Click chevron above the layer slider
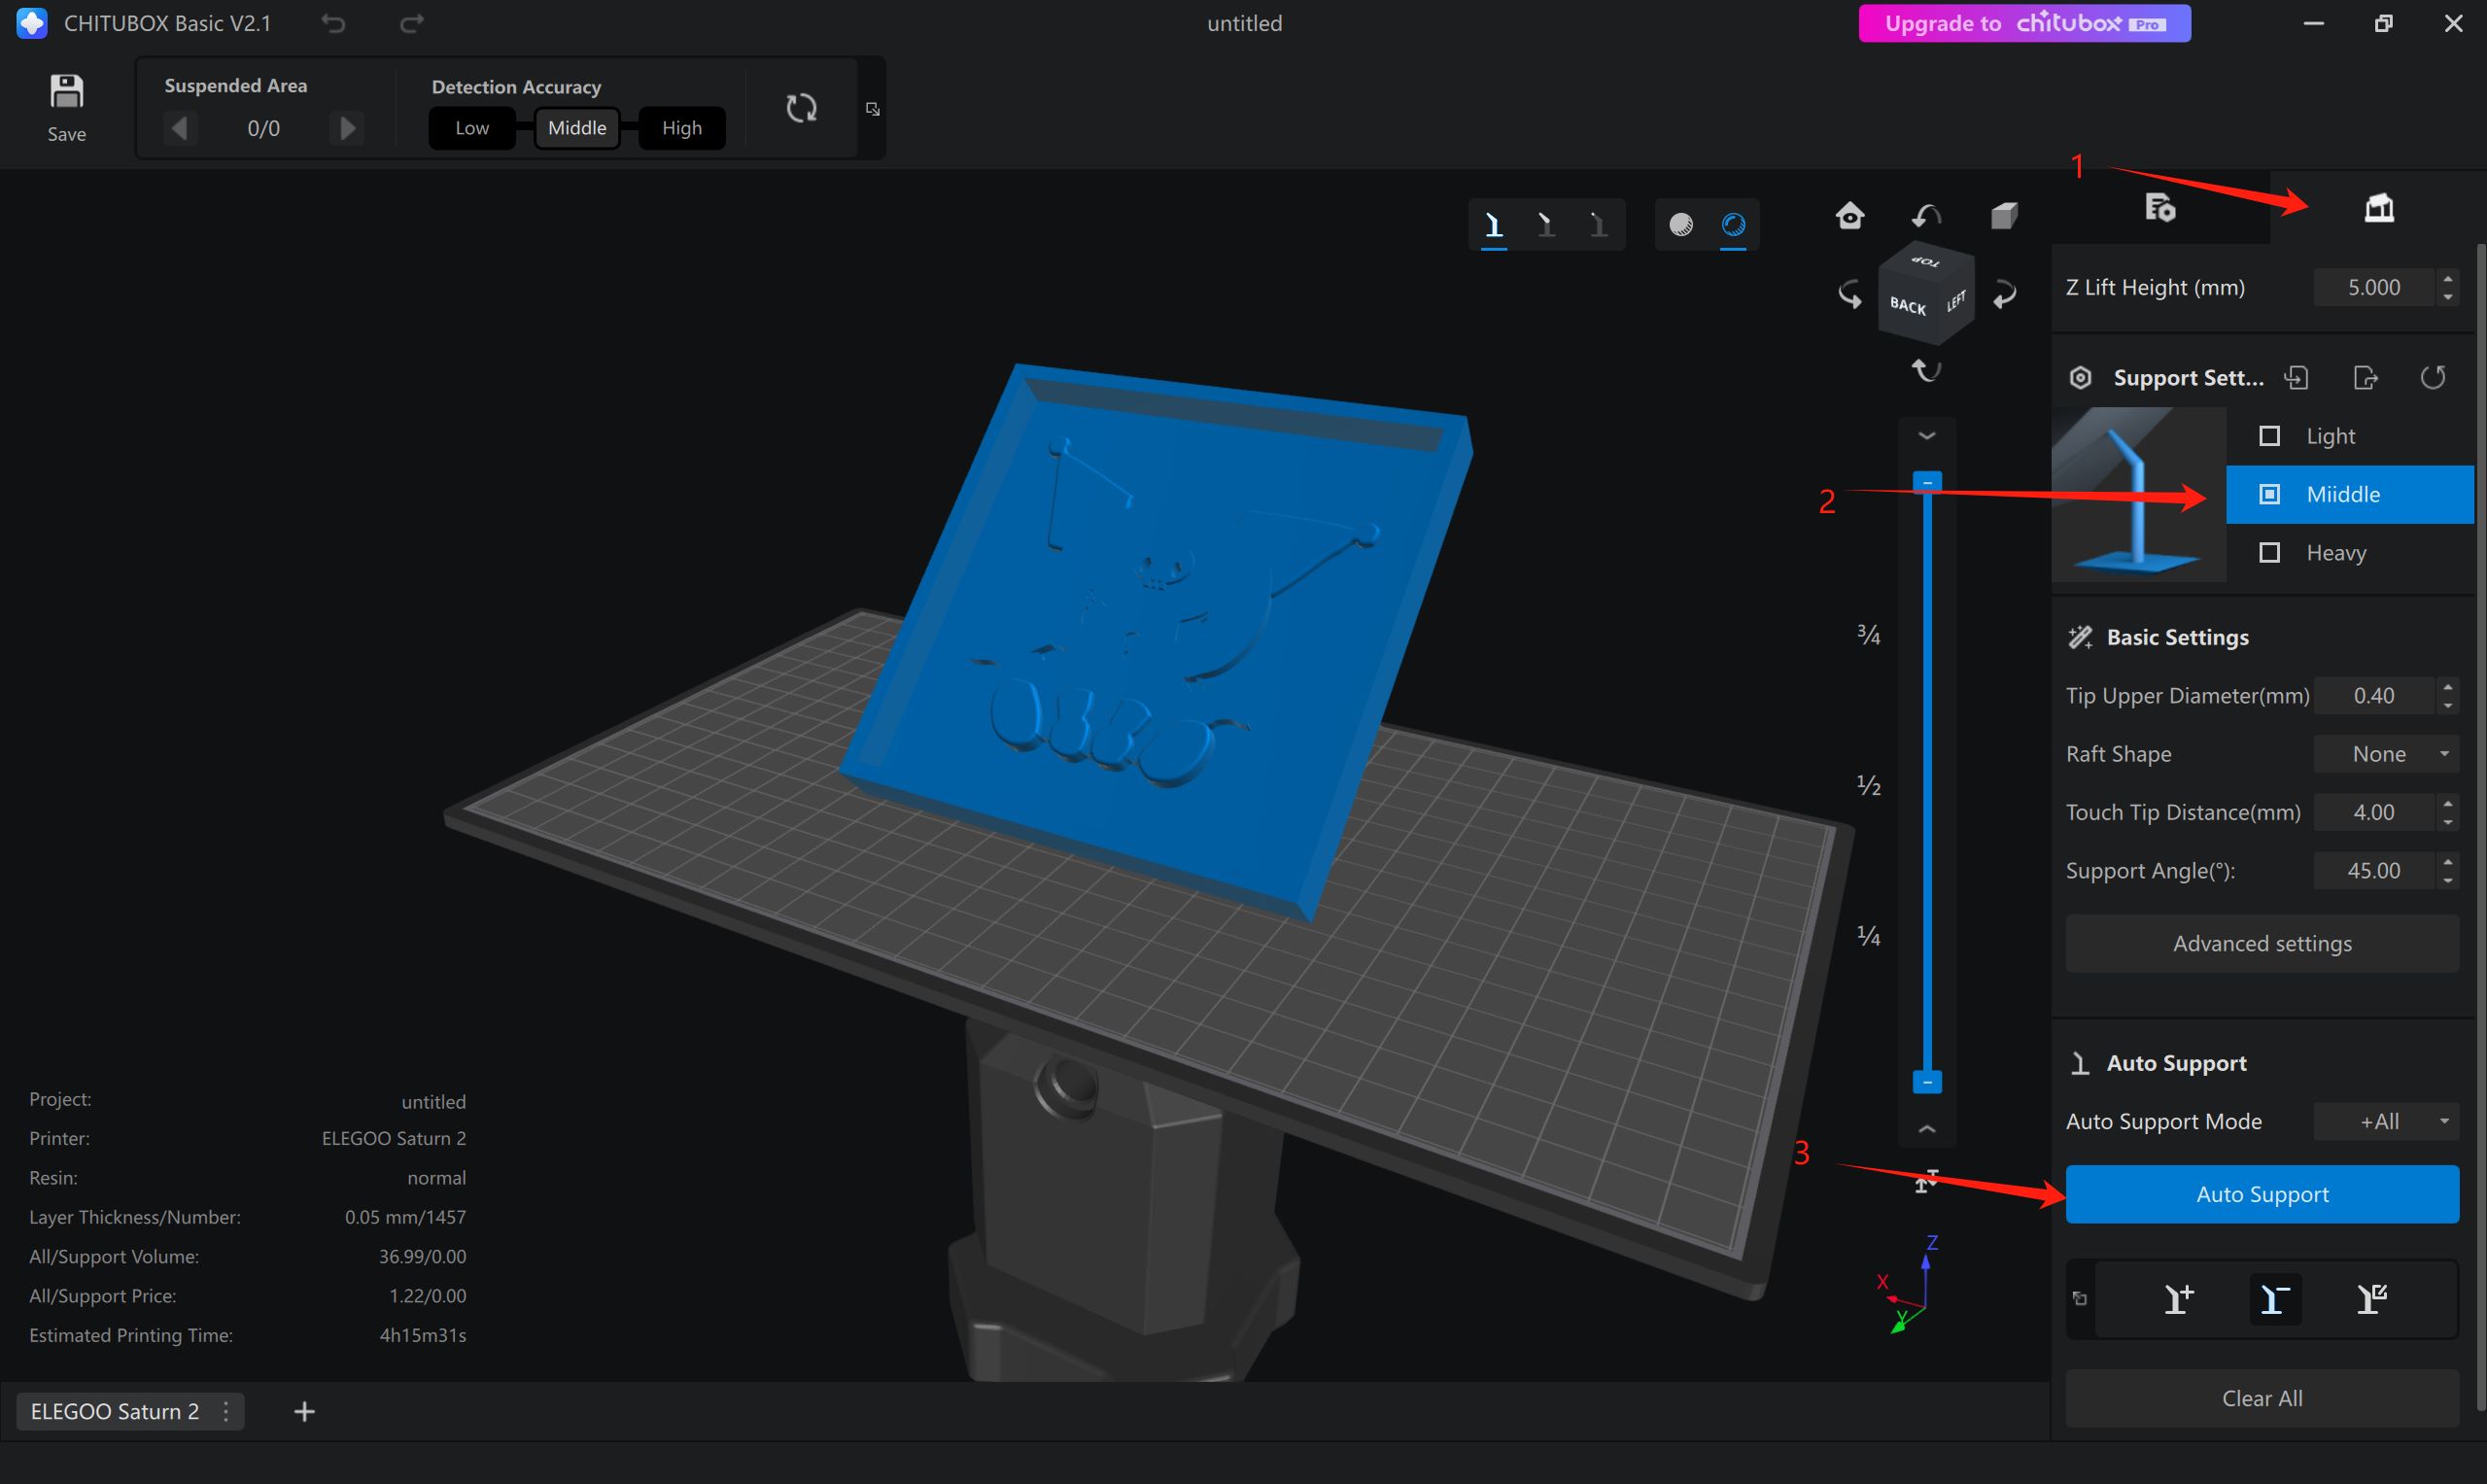2487x1484 pixels. click(1927, 436)
